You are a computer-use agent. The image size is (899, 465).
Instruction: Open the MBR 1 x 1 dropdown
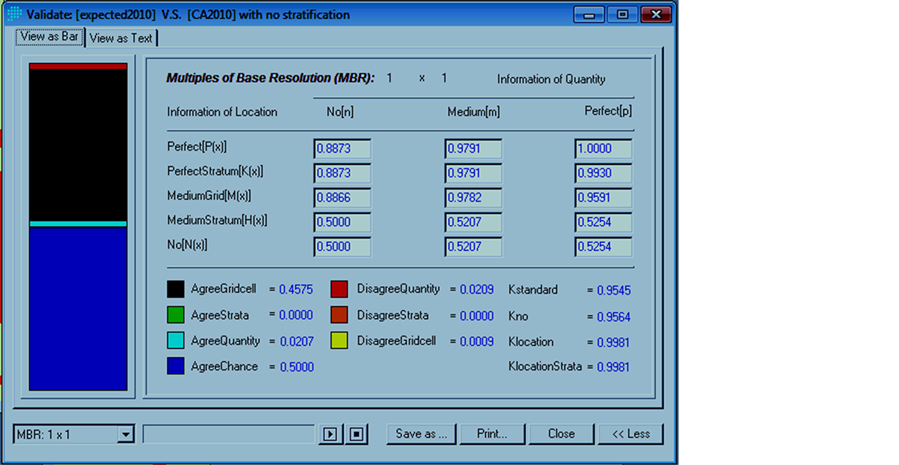tap(125, 434)
